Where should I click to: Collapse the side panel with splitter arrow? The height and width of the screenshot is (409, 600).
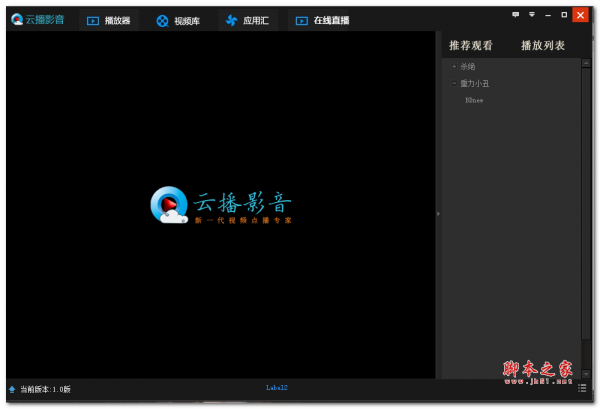click(438, 213)
